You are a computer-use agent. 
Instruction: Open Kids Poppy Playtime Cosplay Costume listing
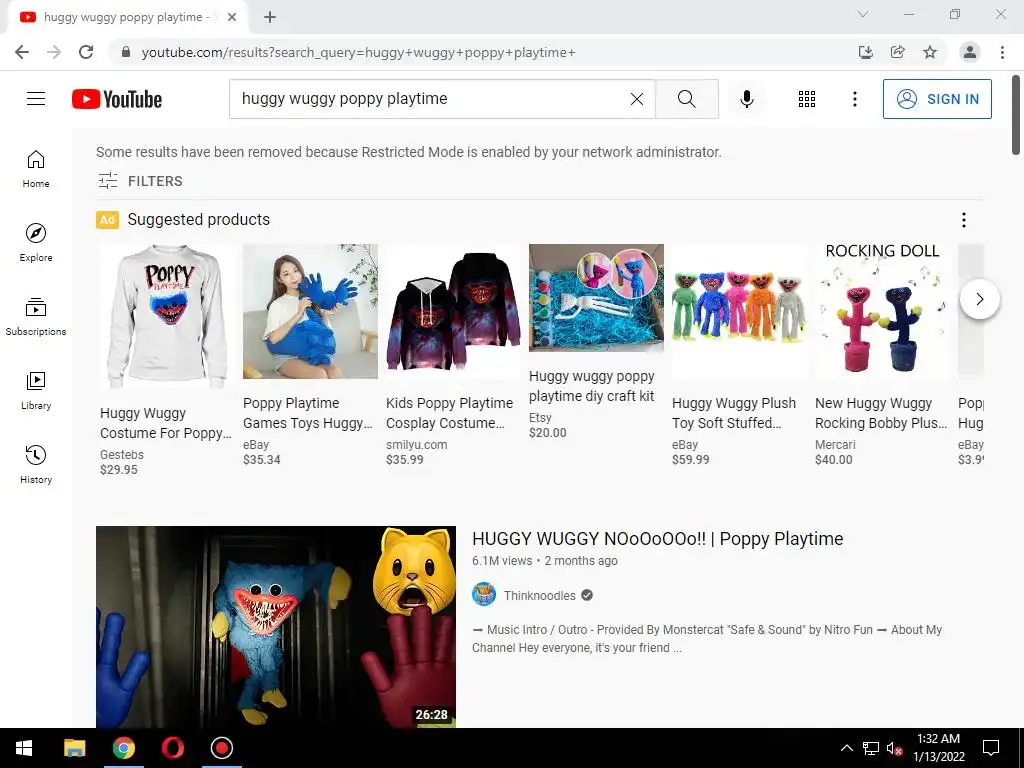point(450,413)
